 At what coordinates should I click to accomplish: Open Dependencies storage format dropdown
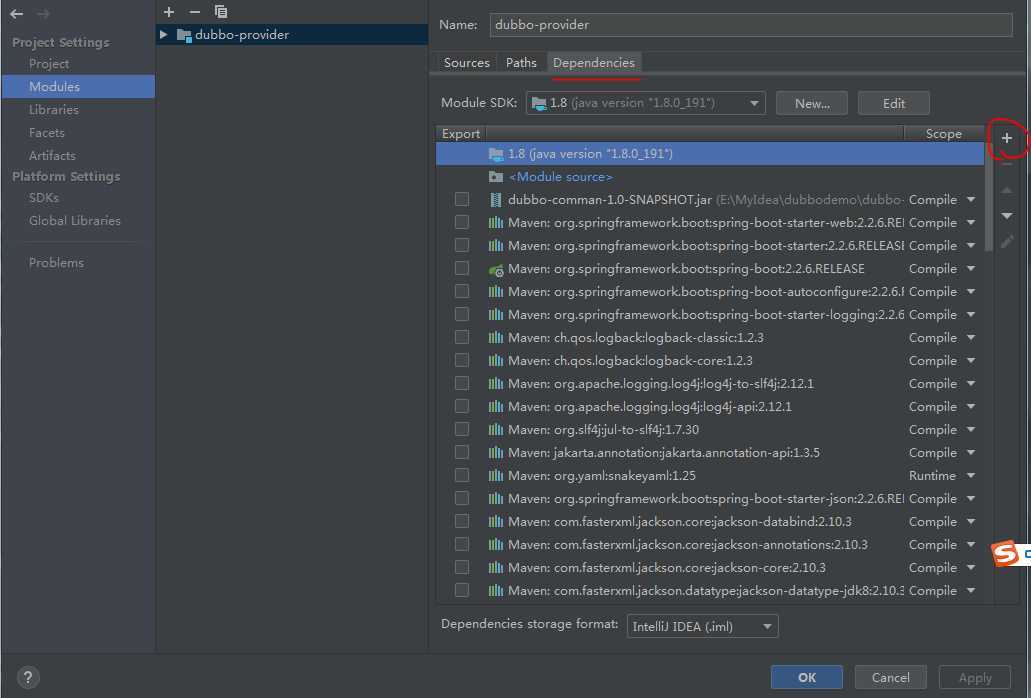[703, 626]
